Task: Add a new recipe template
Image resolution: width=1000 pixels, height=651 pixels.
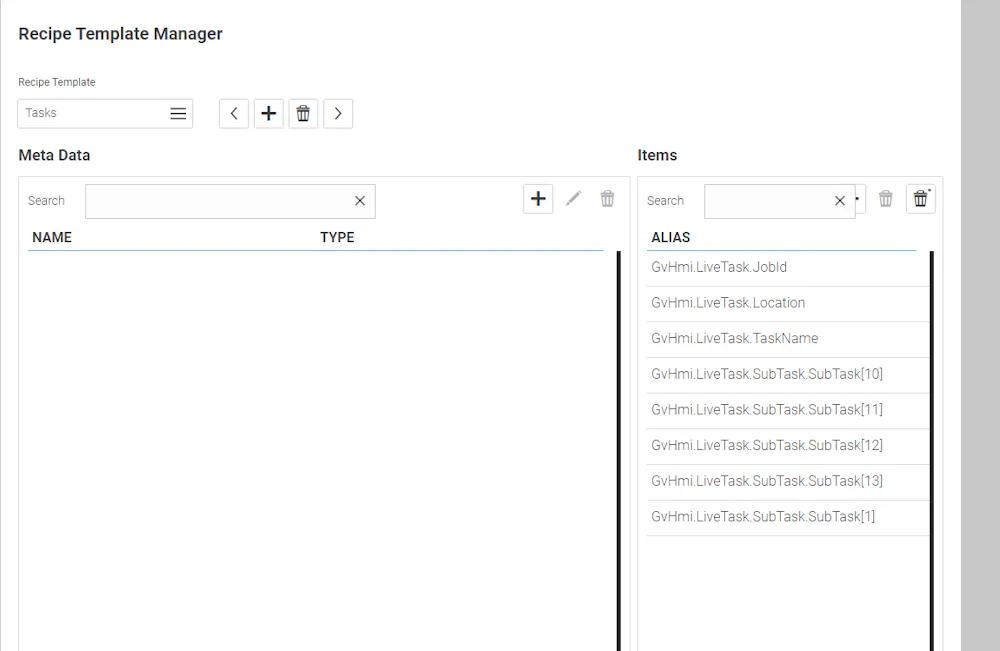Action: (268, 113)
